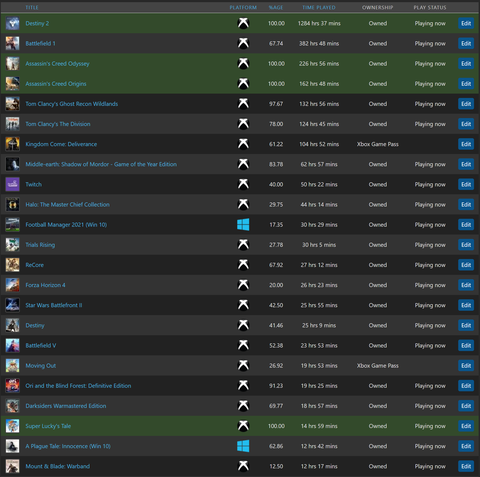Click the Xbox icon for Super Lucky's Tale
The image size is (480, 477).
click(x=243, y=426)
